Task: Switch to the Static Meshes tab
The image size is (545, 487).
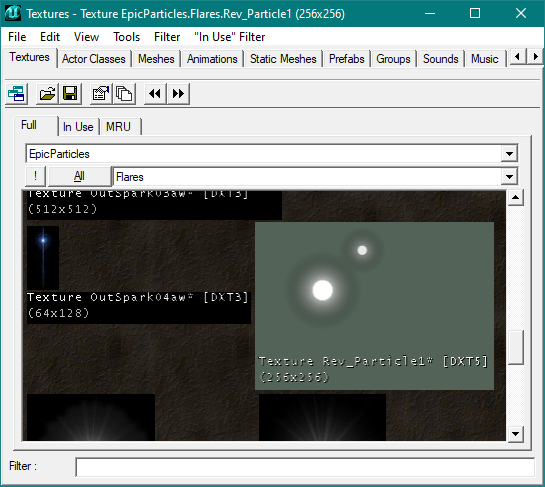Action: click(x=283, y=59)
